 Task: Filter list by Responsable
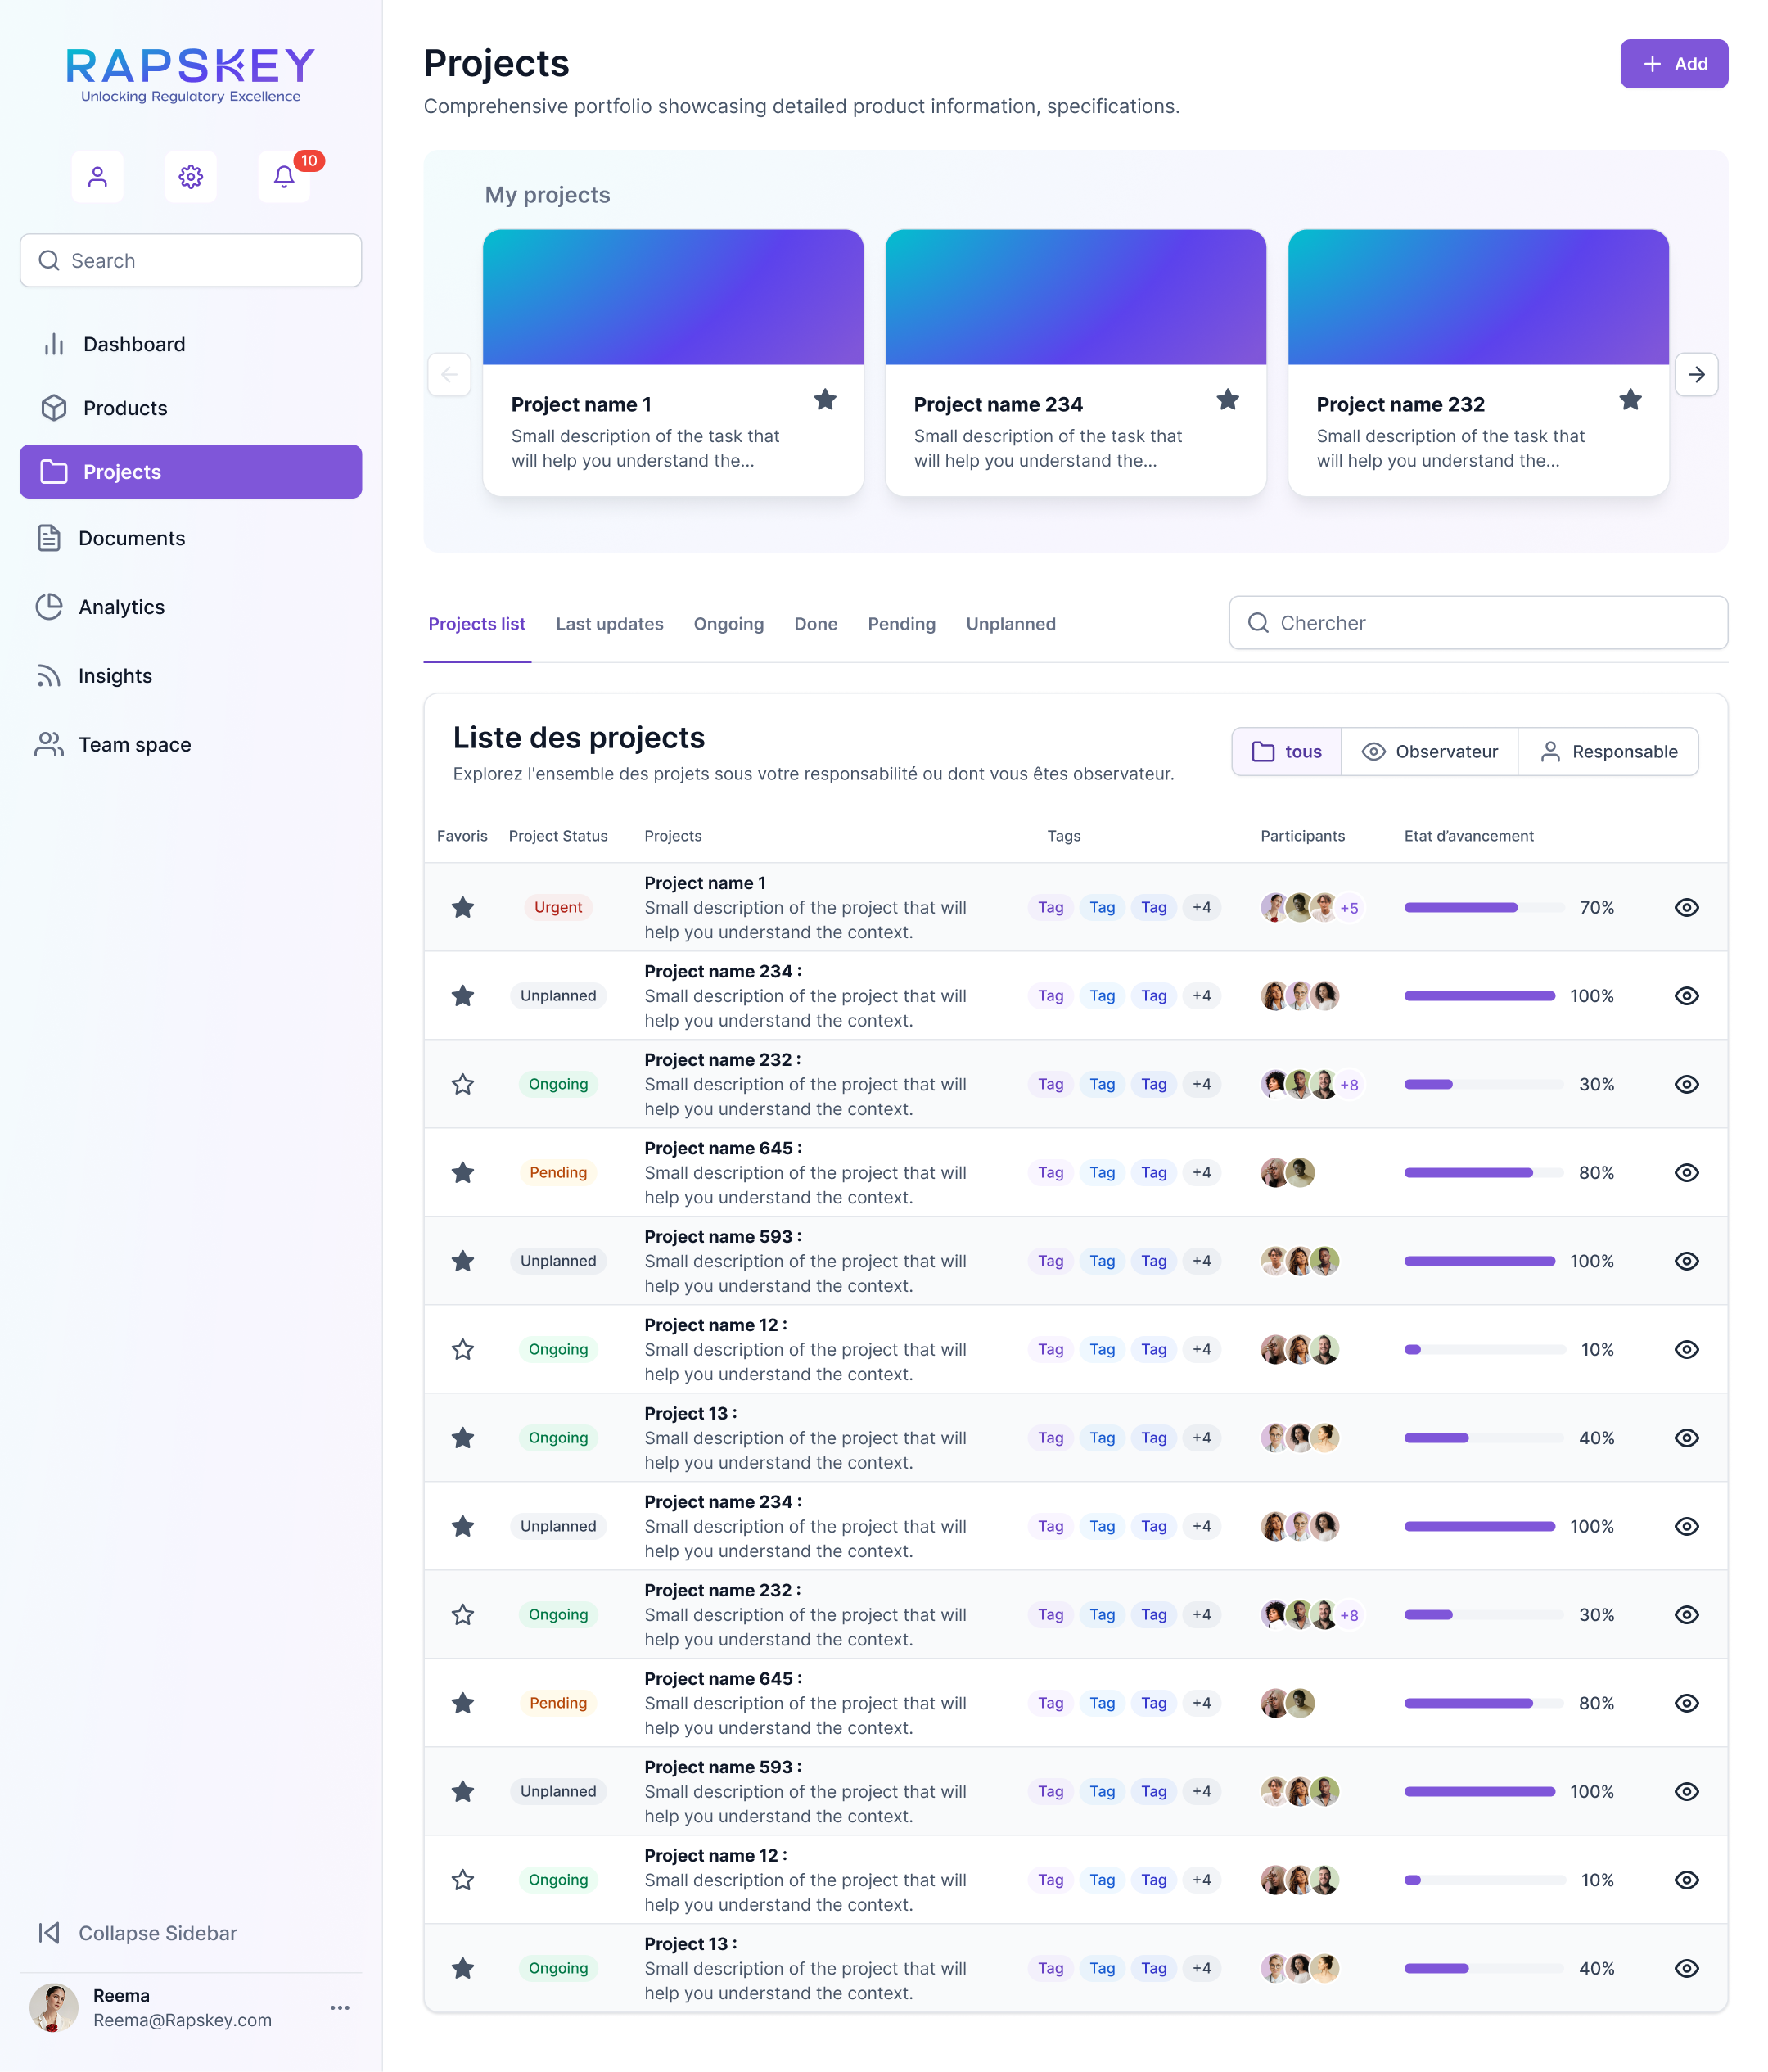point(1608,751)
